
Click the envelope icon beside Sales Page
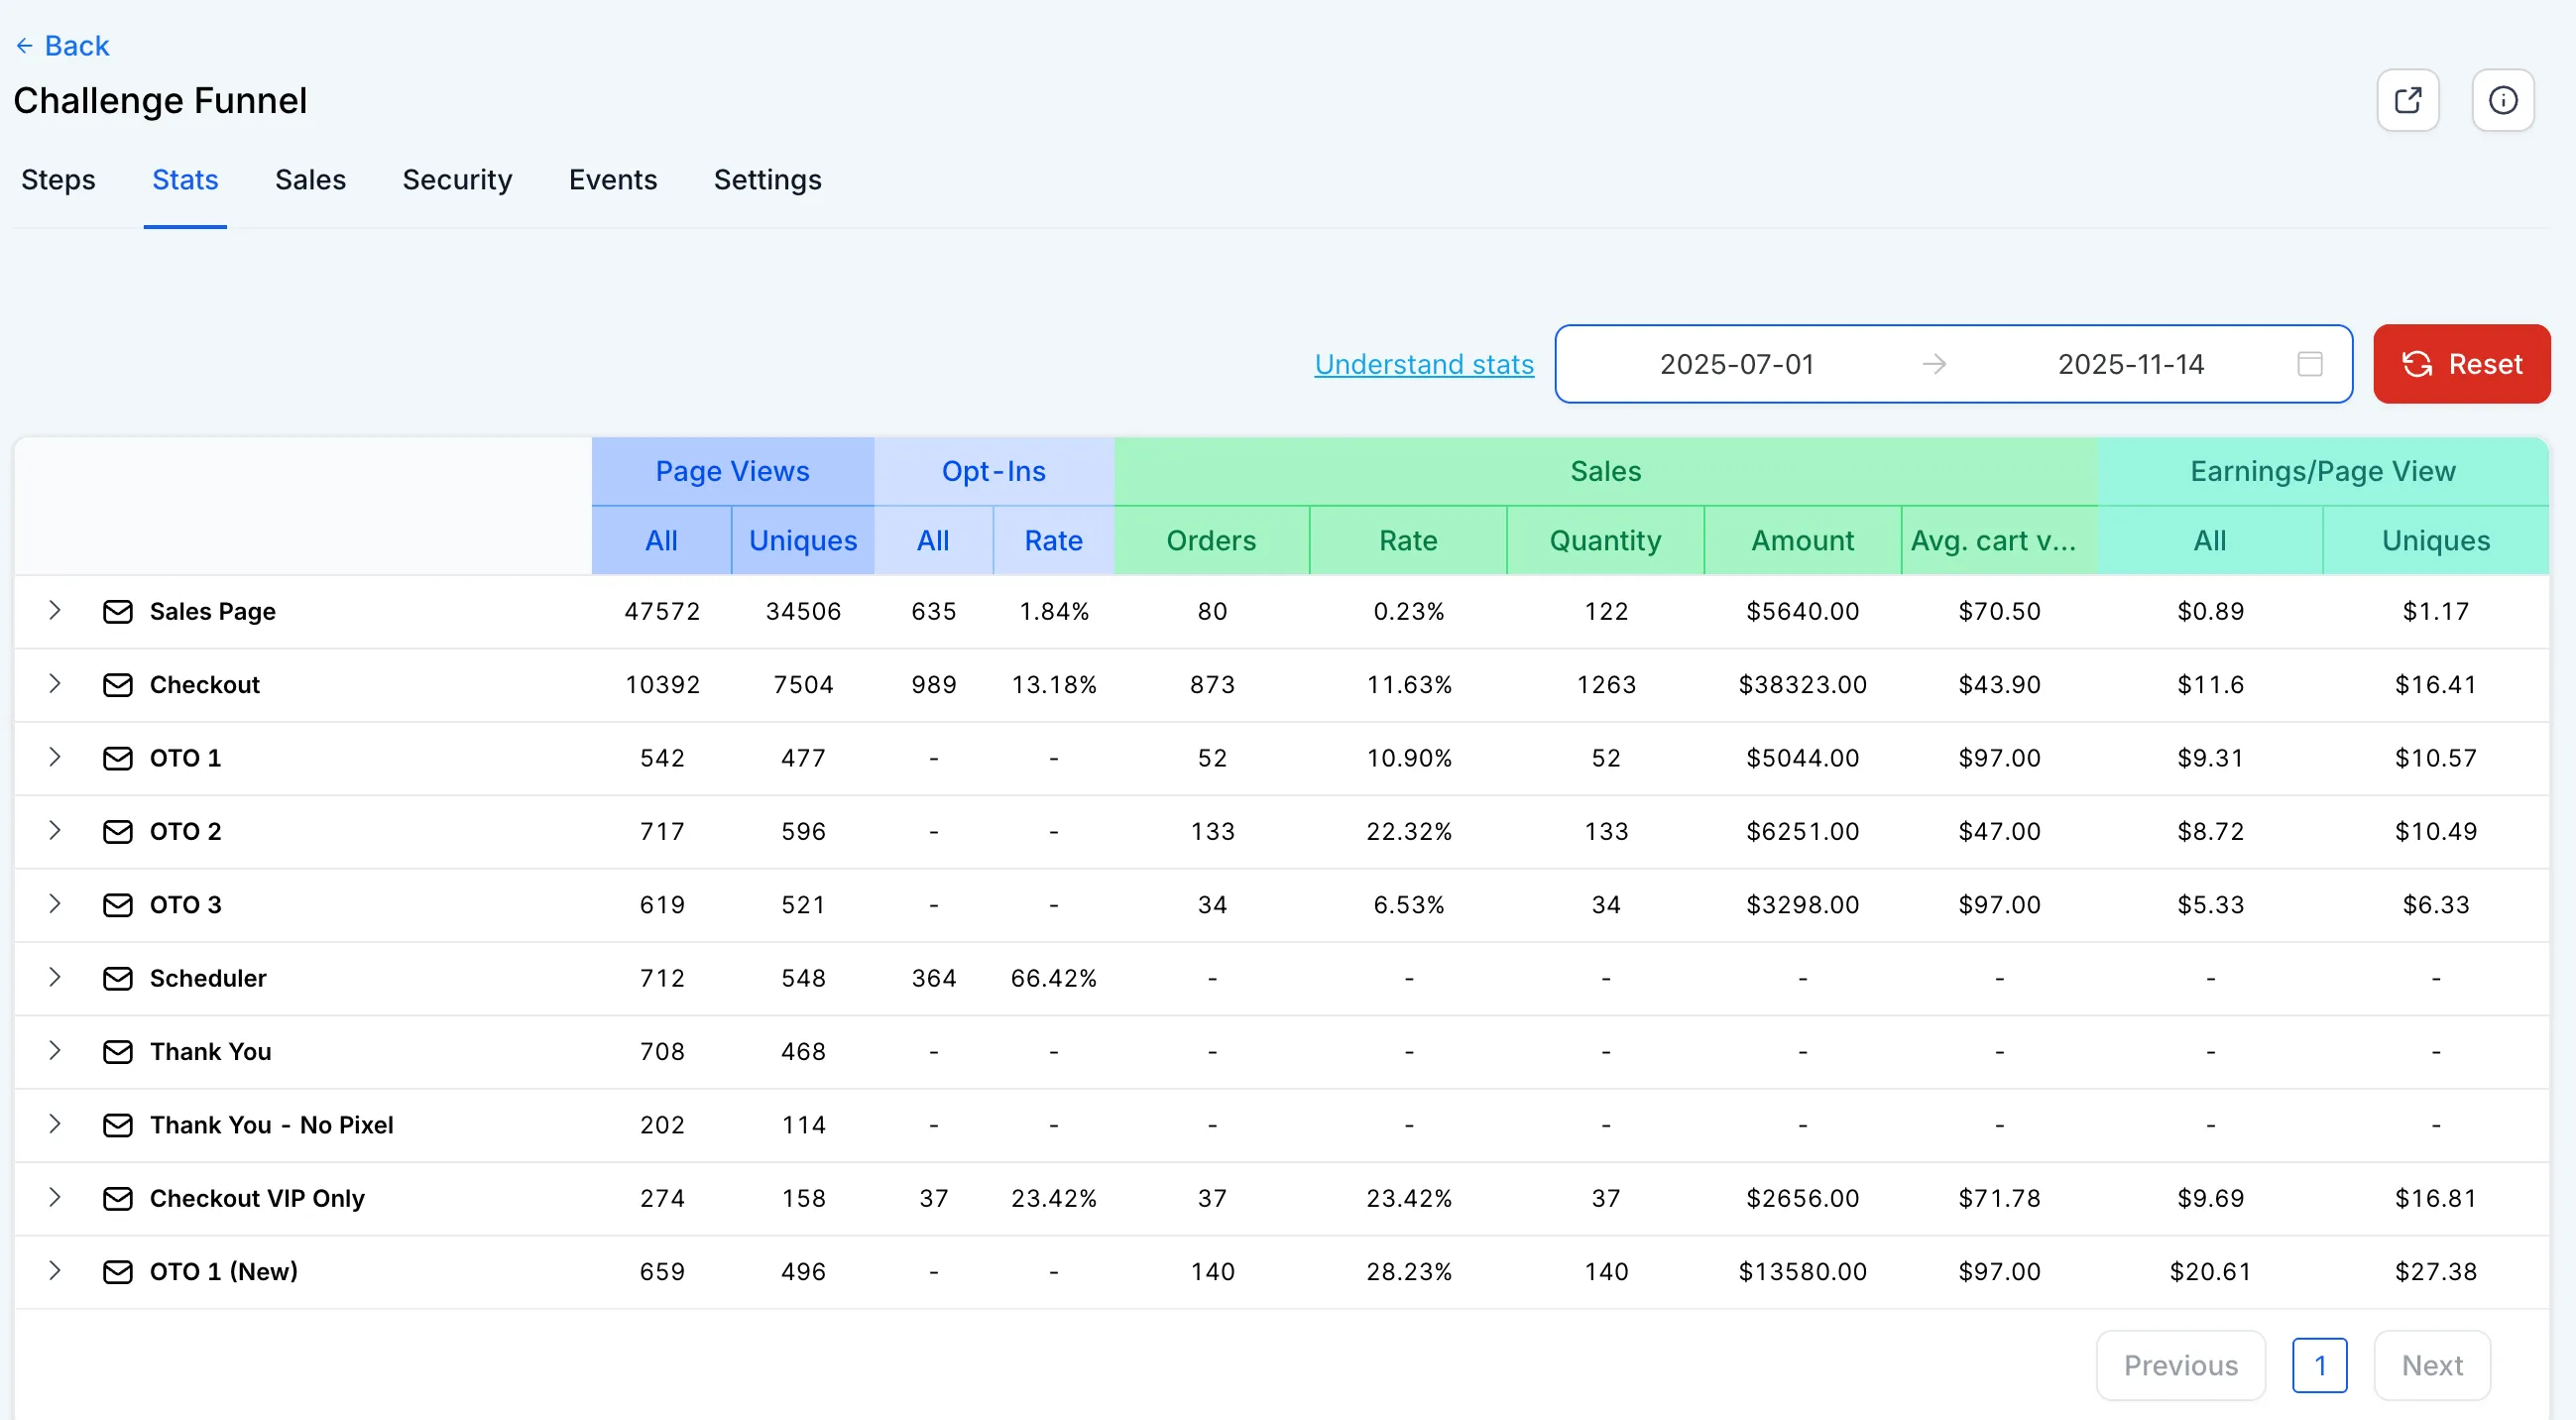click(118, 611)
